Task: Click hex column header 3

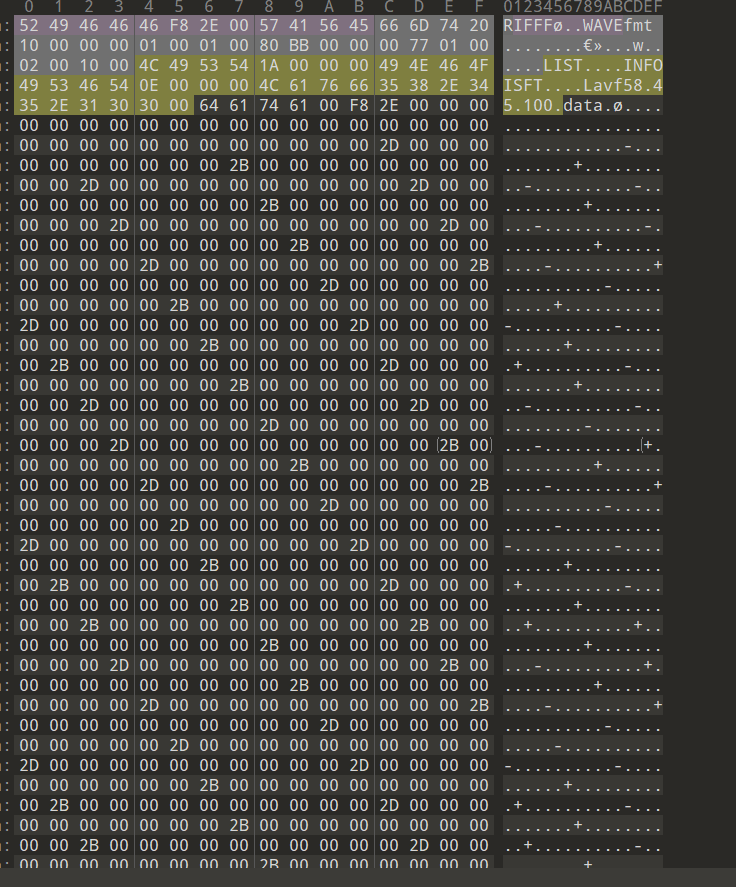Action: (x=118, y=7)
